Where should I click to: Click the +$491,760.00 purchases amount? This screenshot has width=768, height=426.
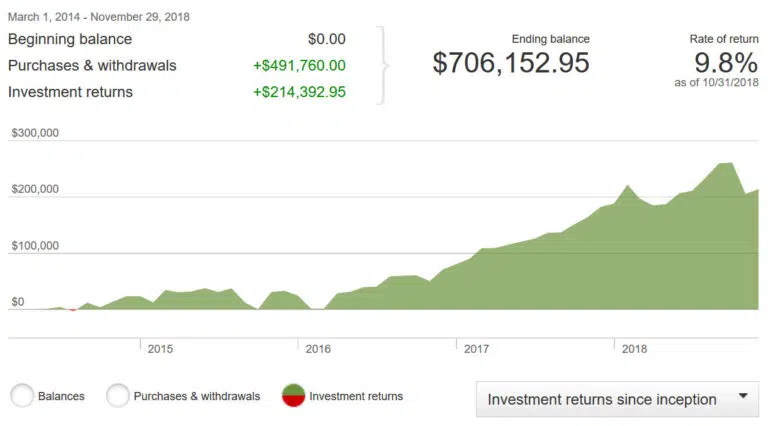tap(299, 66)
